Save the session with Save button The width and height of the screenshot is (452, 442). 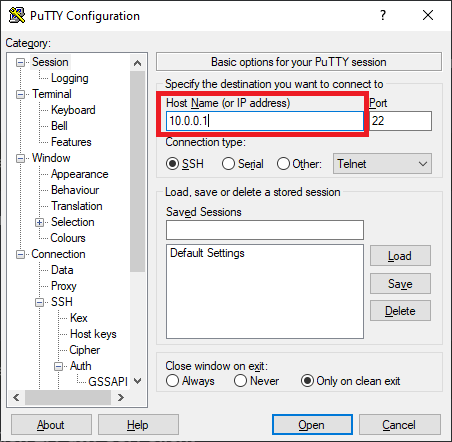pyautogui.click(x=400, y=284)
